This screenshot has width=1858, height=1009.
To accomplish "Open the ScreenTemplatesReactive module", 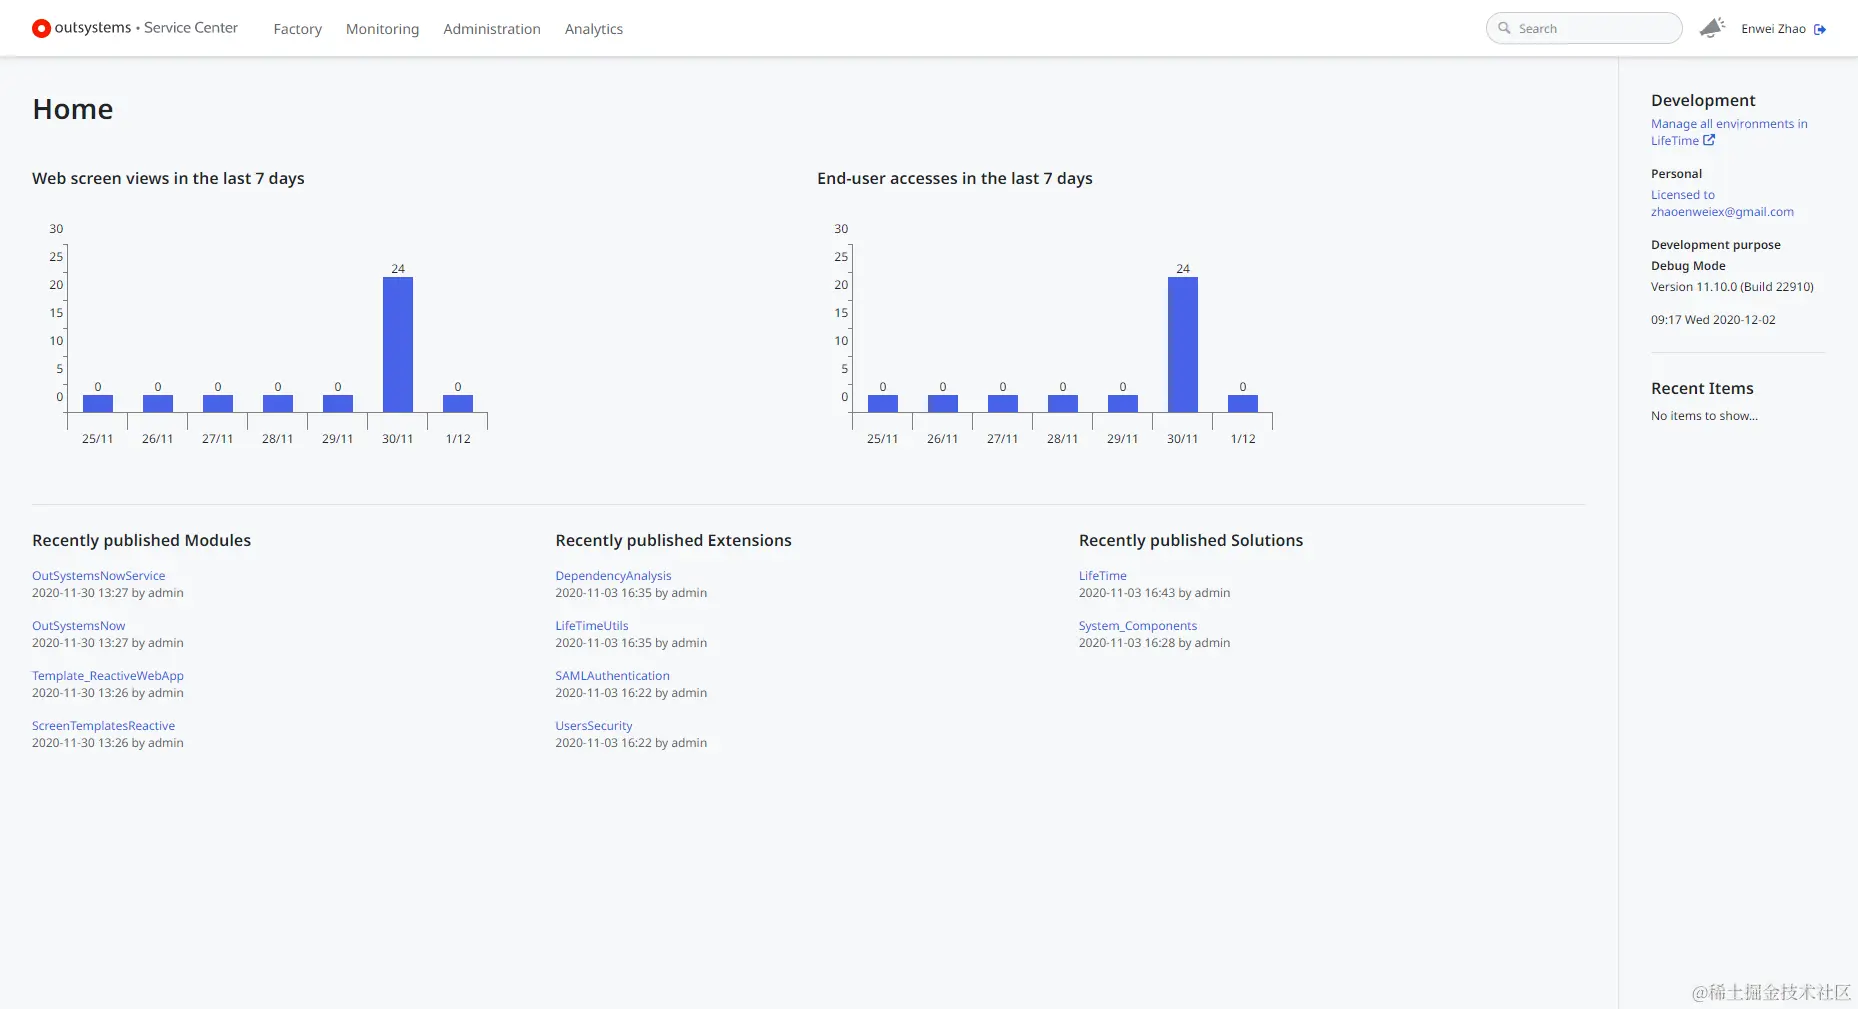I will [x=104, y=726].
